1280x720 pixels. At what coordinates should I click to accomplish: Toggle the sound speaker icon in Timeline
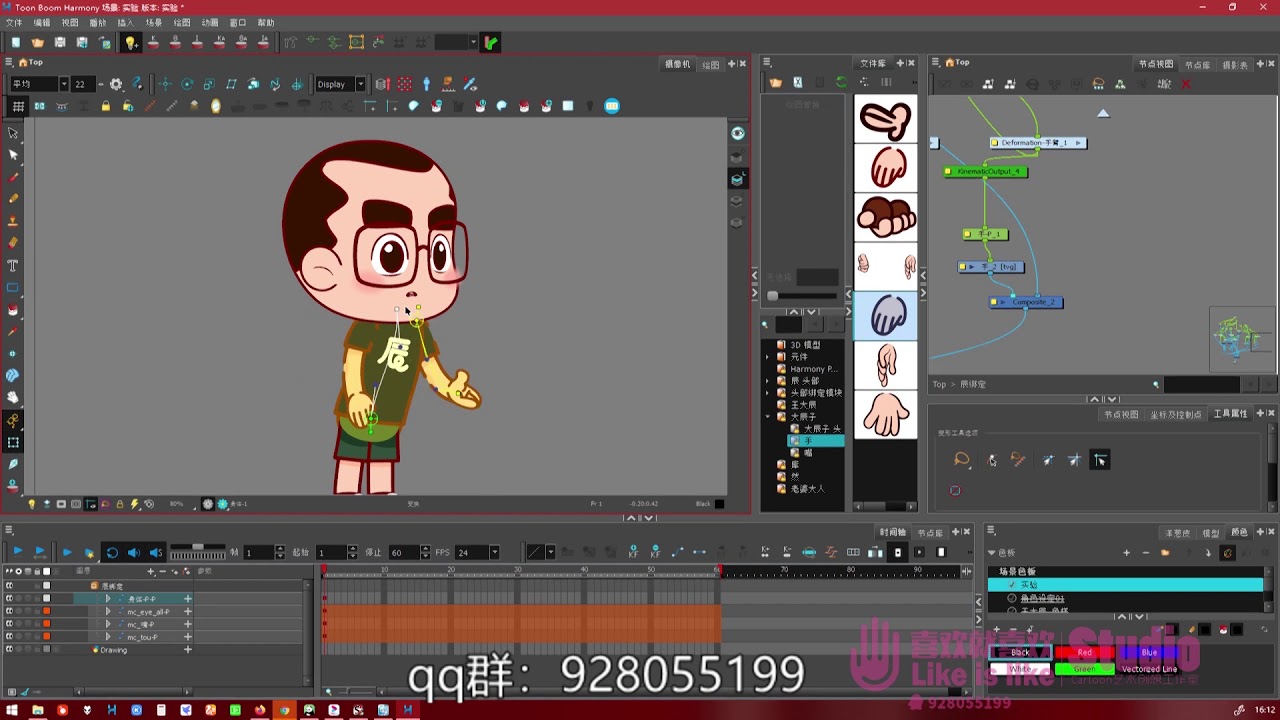click(x=134, y=552)
